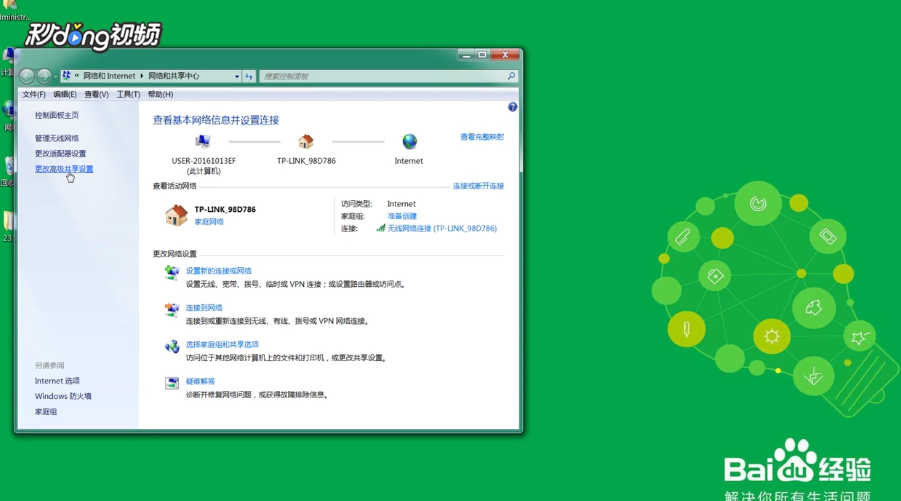Open the 文件(F) menu
This screenshot has height=501, width=901.
tap(34, 94)
